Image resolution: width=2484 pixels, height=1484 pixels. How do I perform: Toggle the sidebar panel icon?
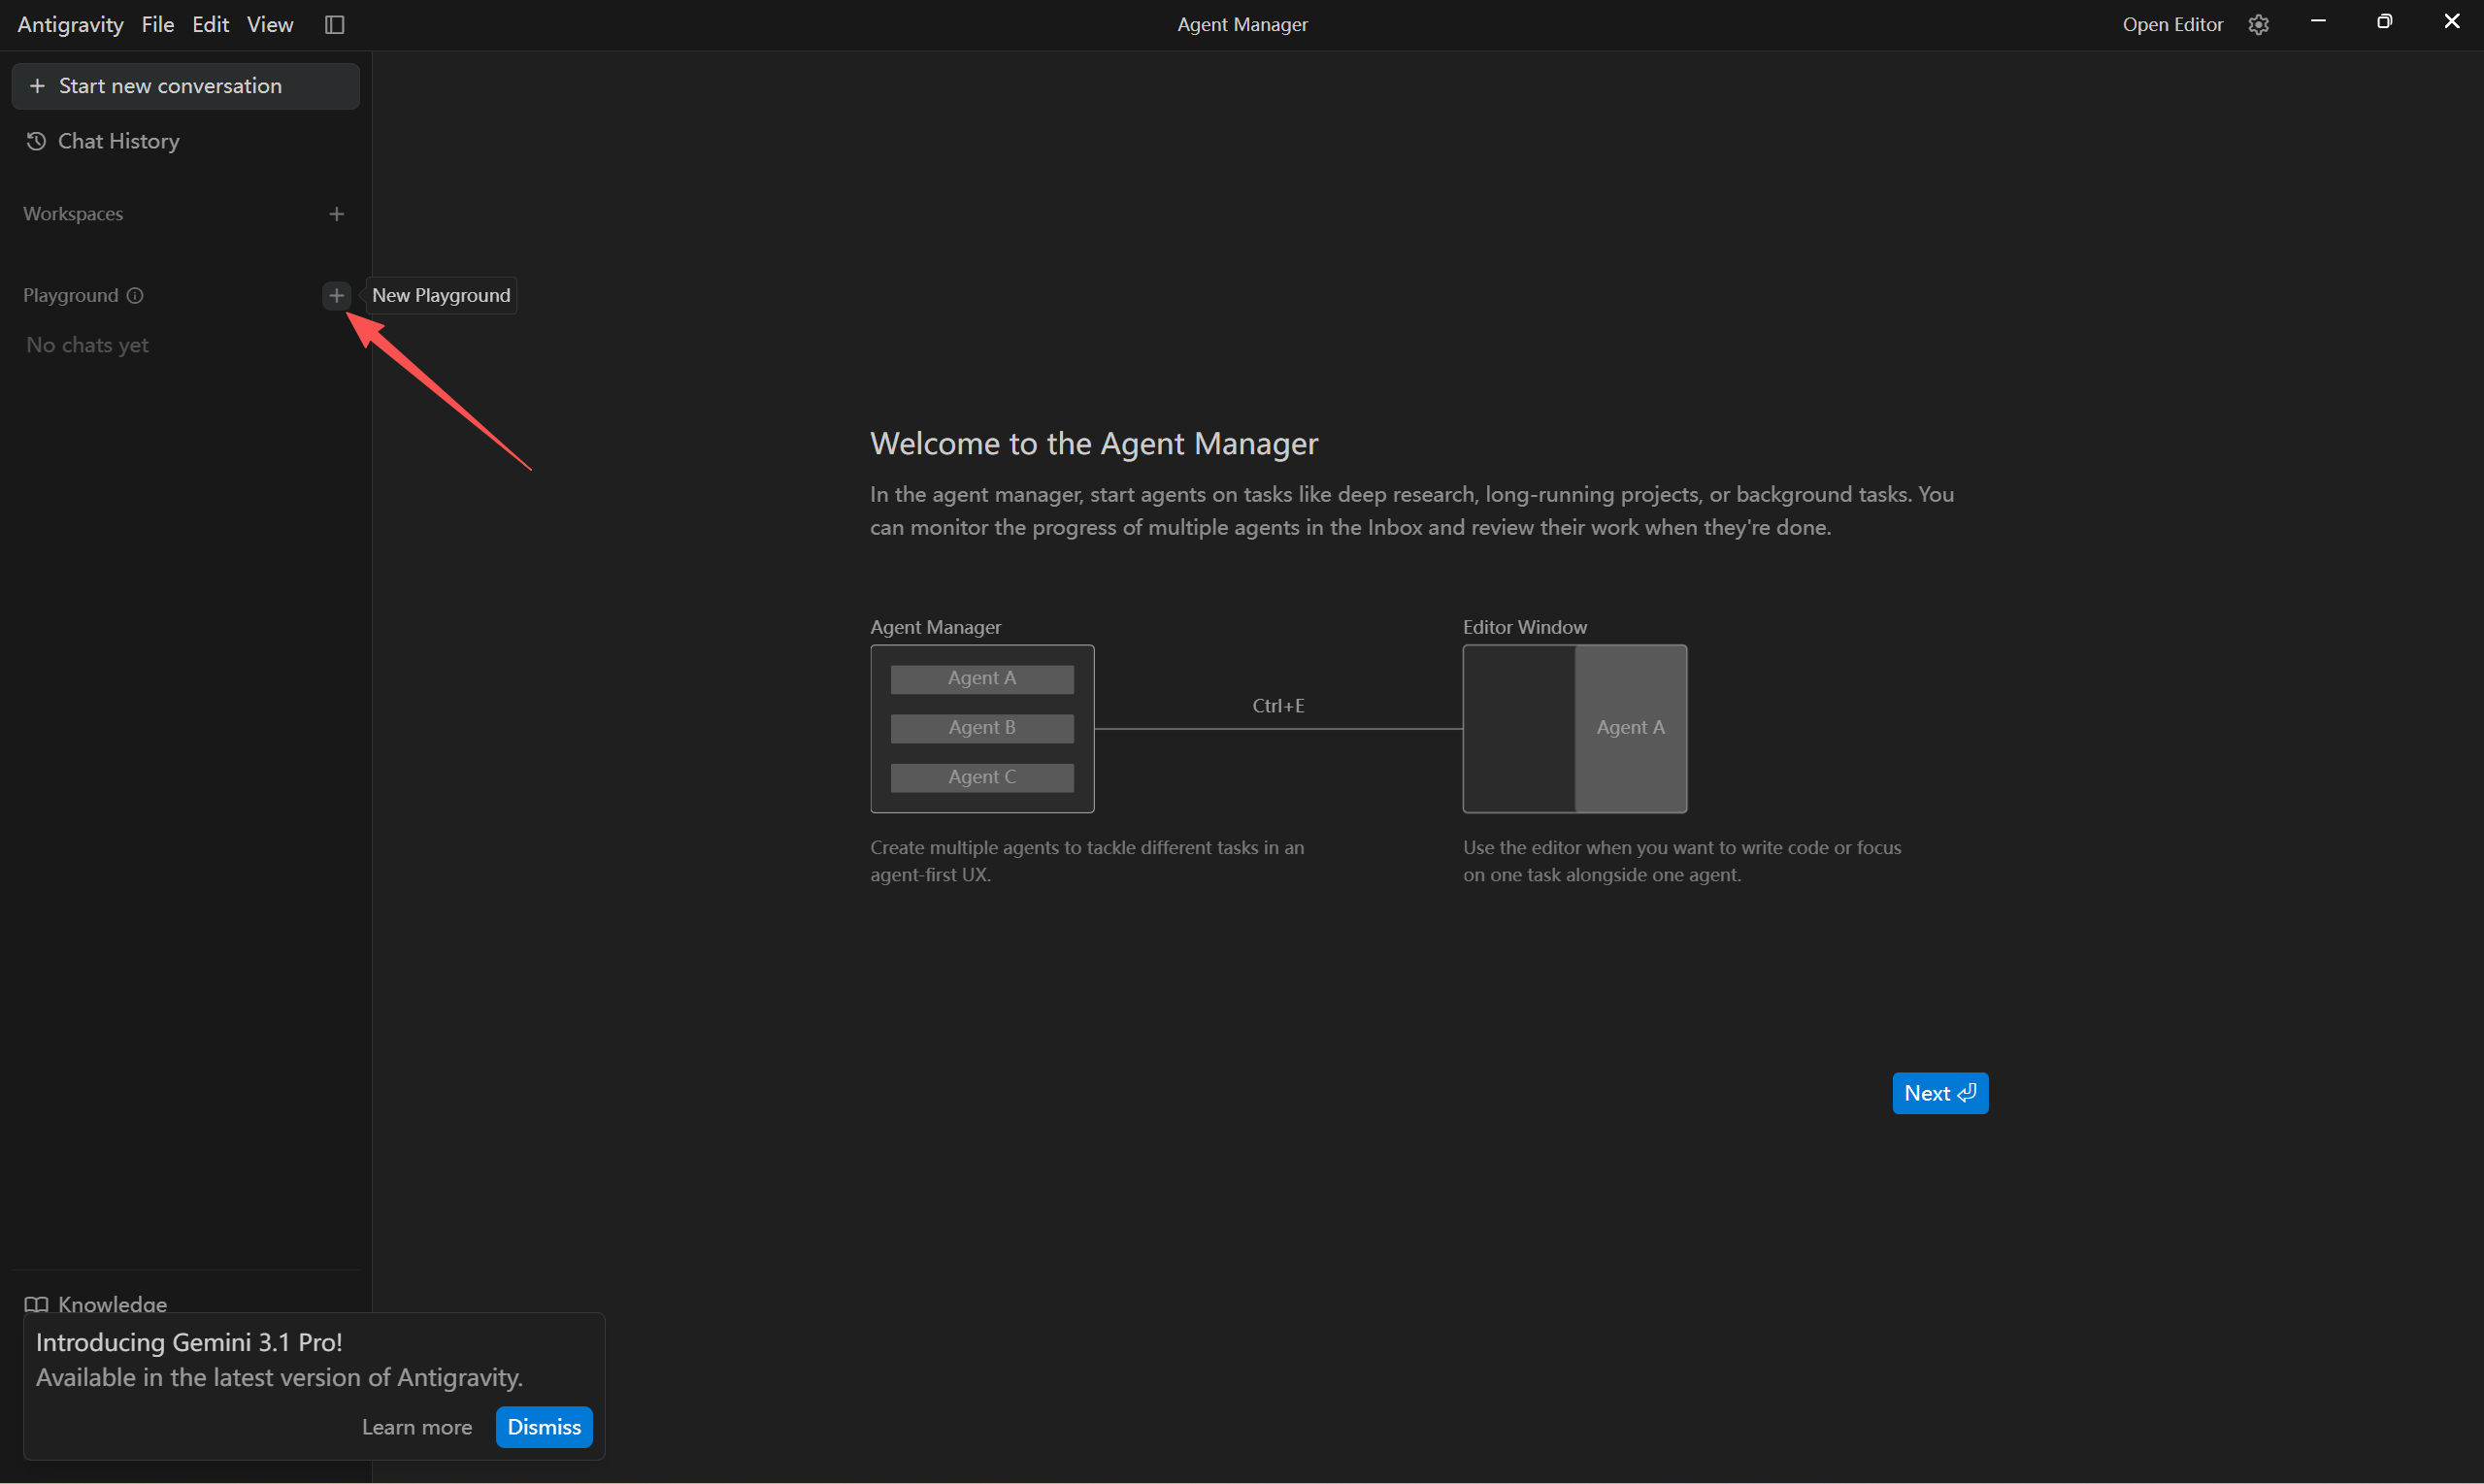[x=335, y=24]
